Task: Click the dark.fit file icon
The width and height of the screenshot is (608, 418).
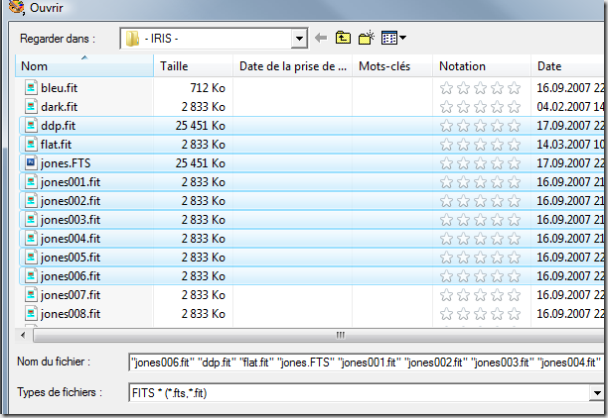Action: coord(30,106)
